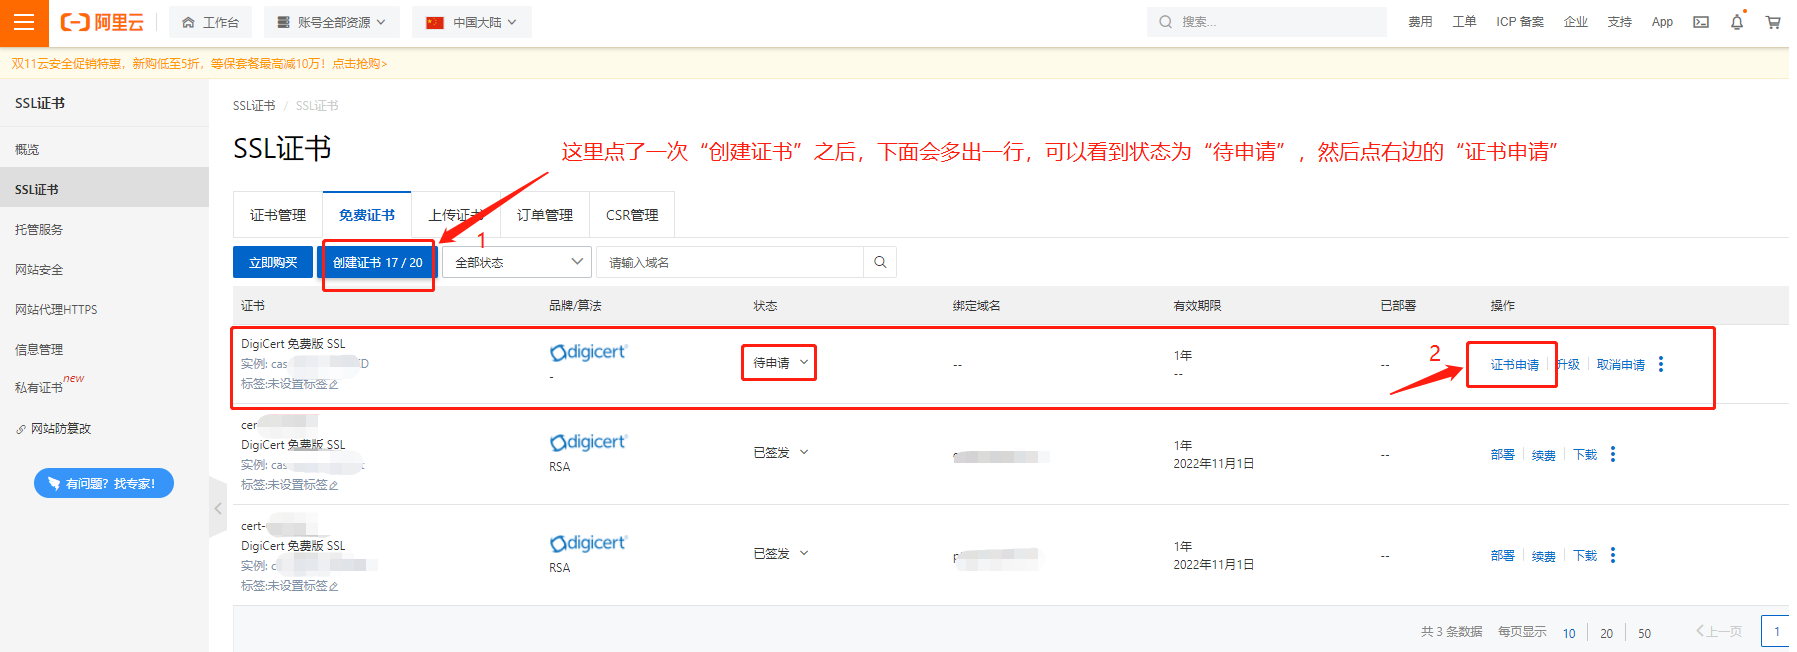Viewport: 1797px width, 652px height.
Task: Click 部署 in the middle certificate row
Action: [x=1502, y=455]
